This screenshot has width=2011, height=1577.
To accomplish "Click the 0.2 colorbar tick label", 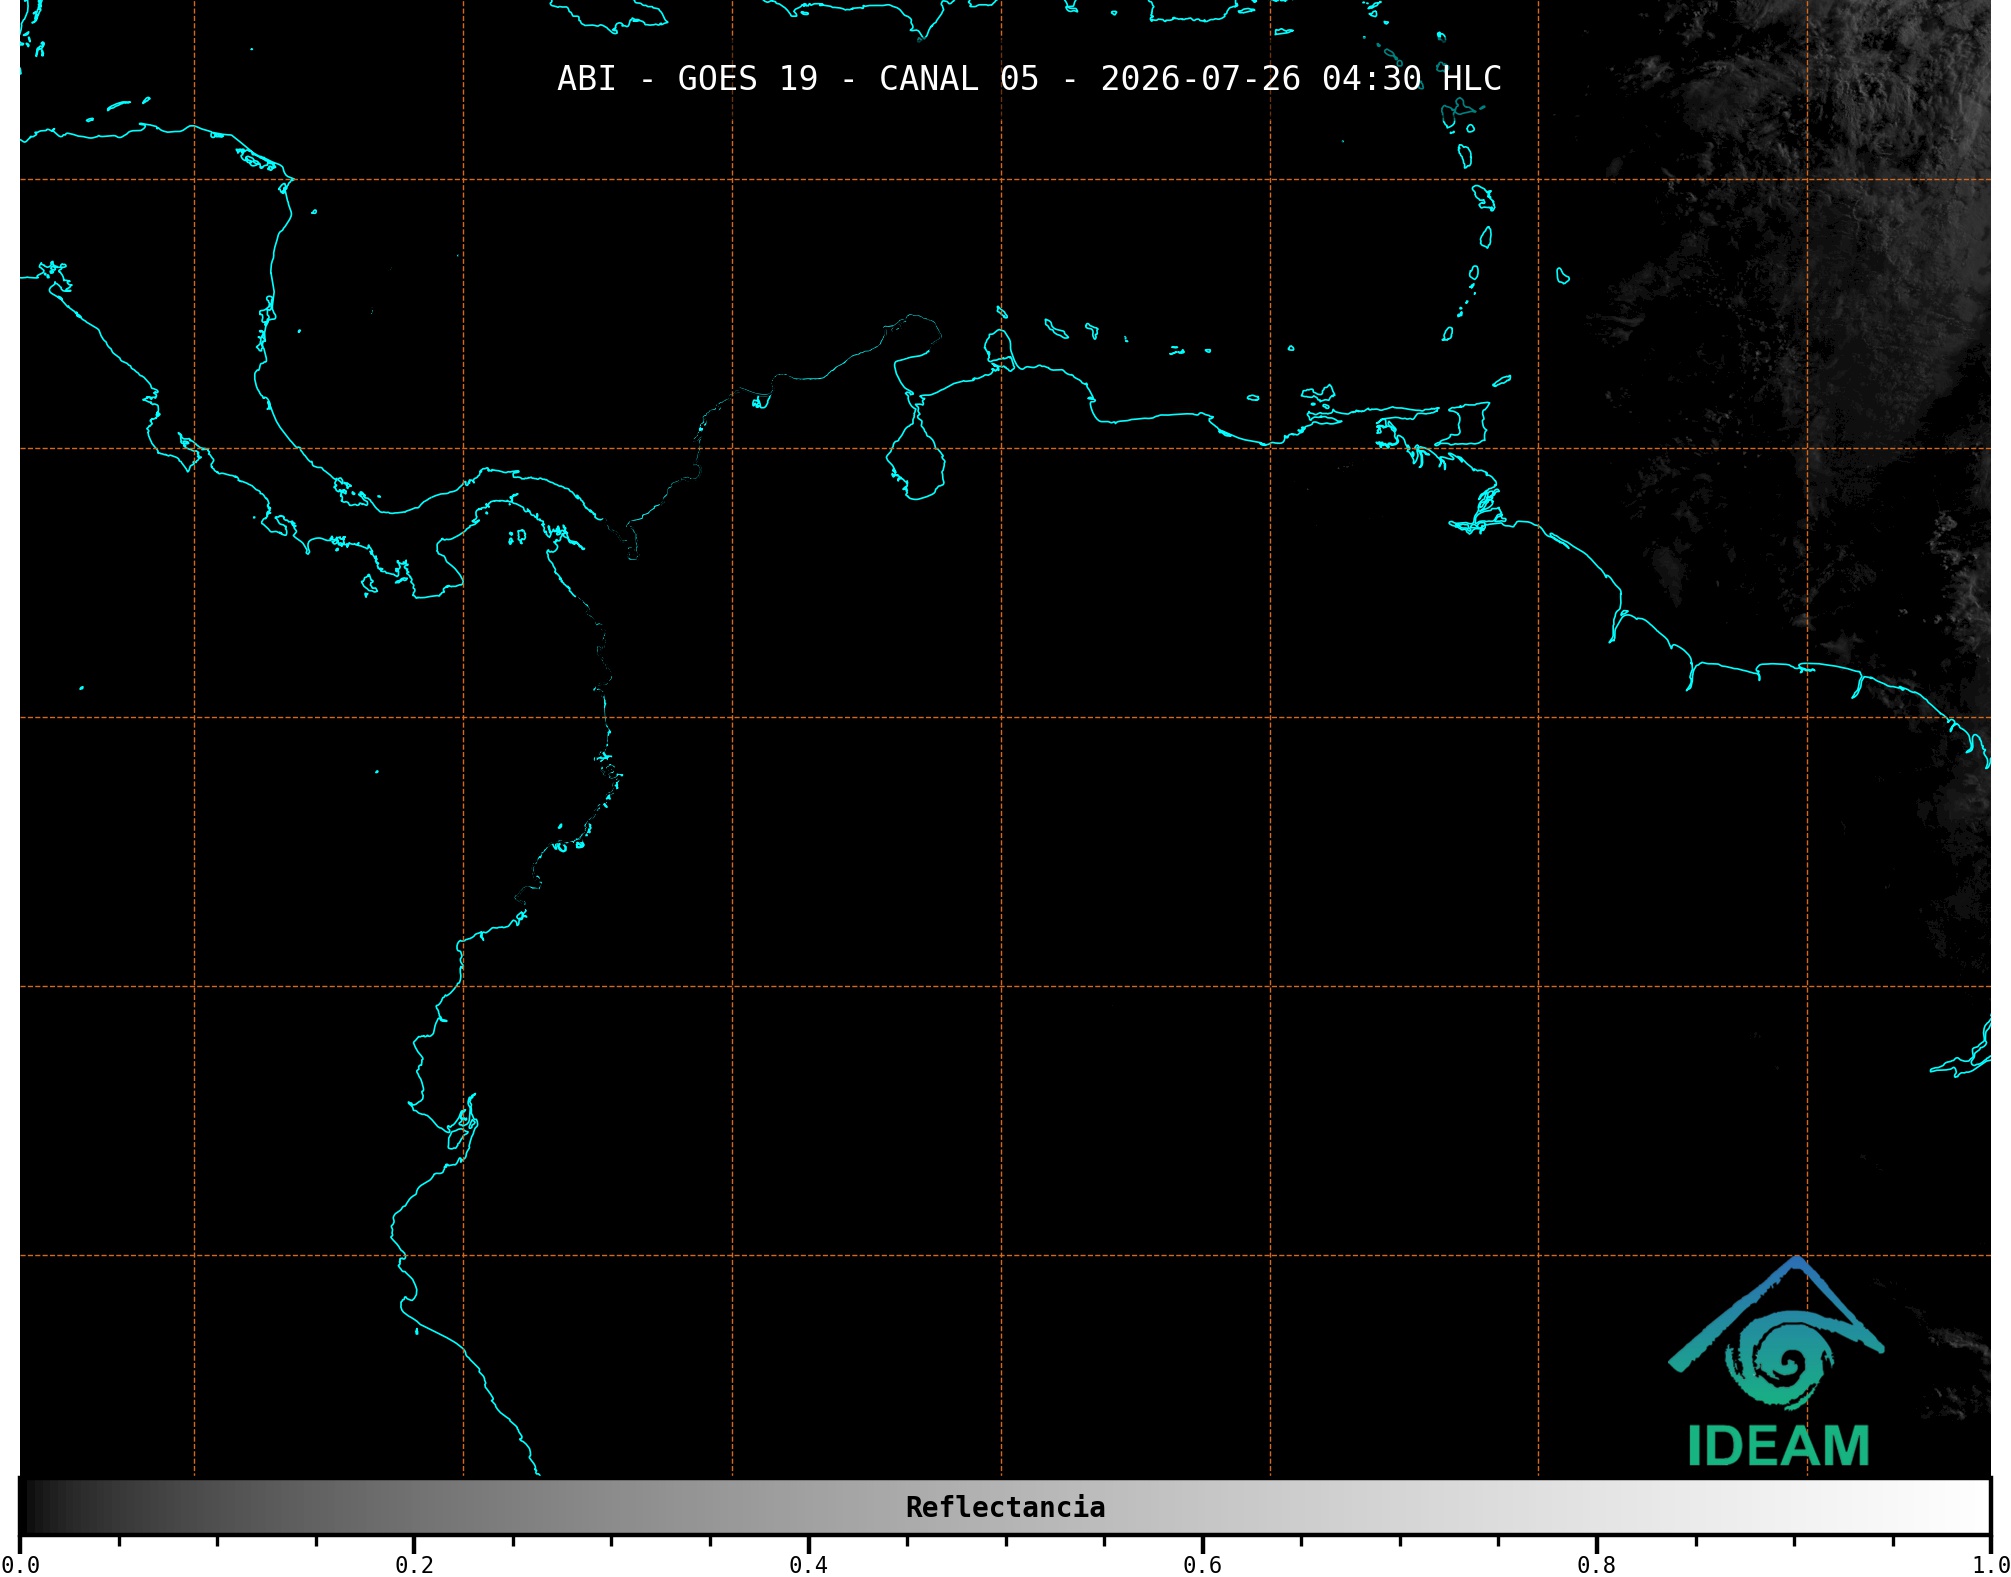I will click(414, 1565).
